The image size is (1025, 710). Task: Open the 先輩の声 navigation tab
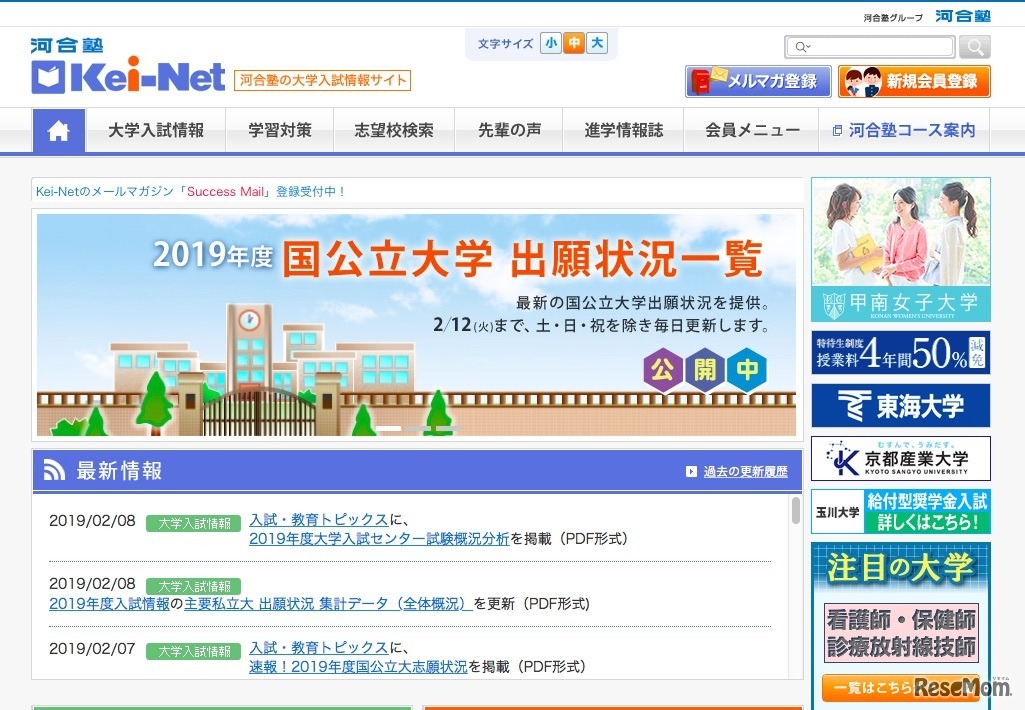tap(509, 129)
